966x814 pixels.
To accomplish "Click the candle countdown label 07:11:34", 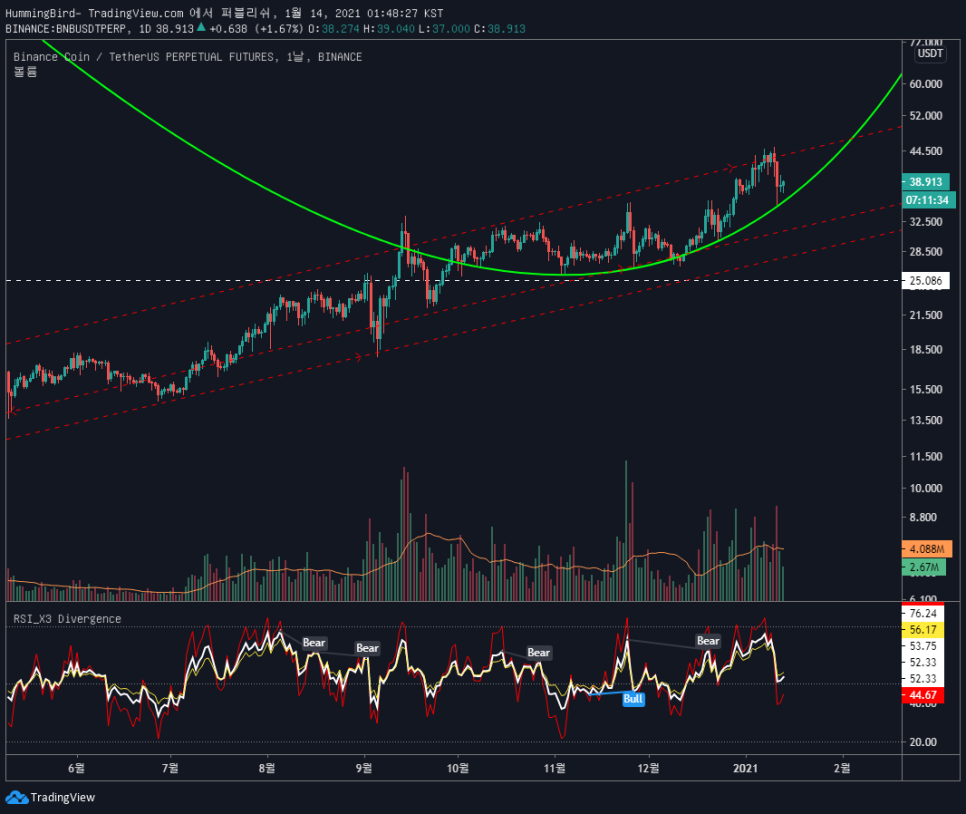I will (x=929, y=200).
